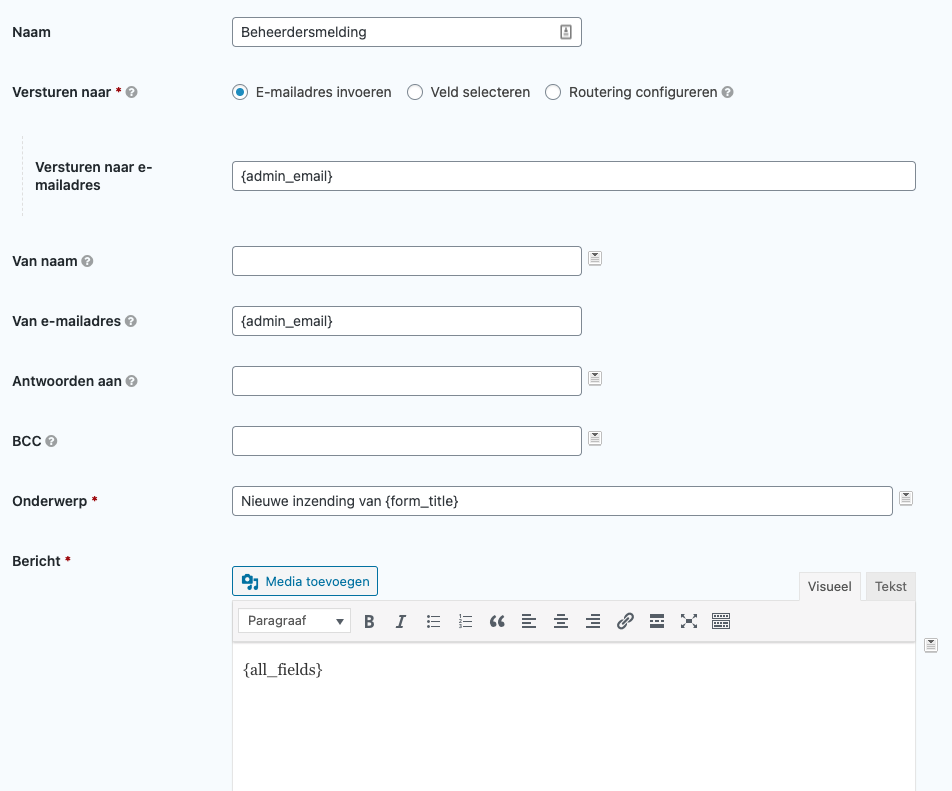
Task: Show help tooltip for Antwoorden aan
Action: coord(131,381)
